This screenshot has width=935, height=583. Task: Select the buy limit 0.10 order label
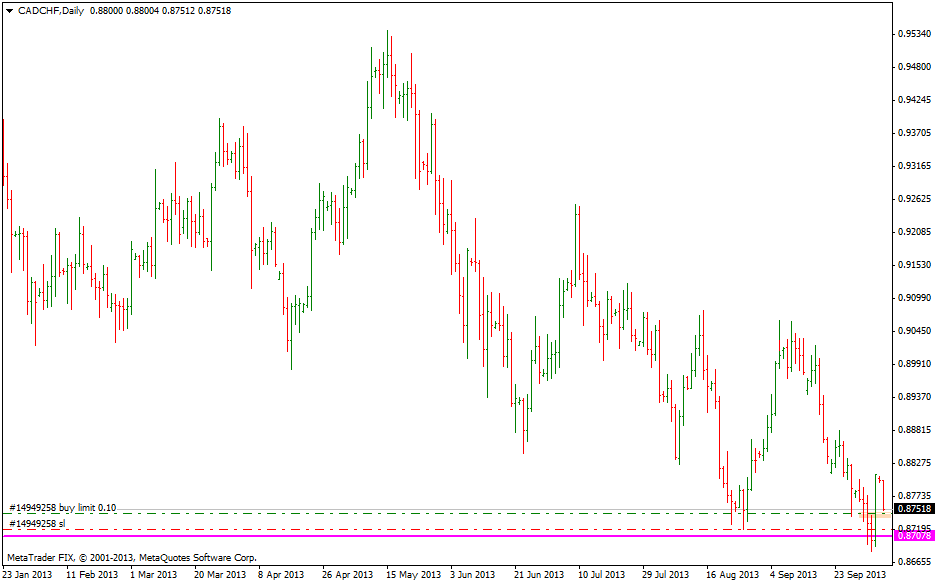(x=62, y=508)
